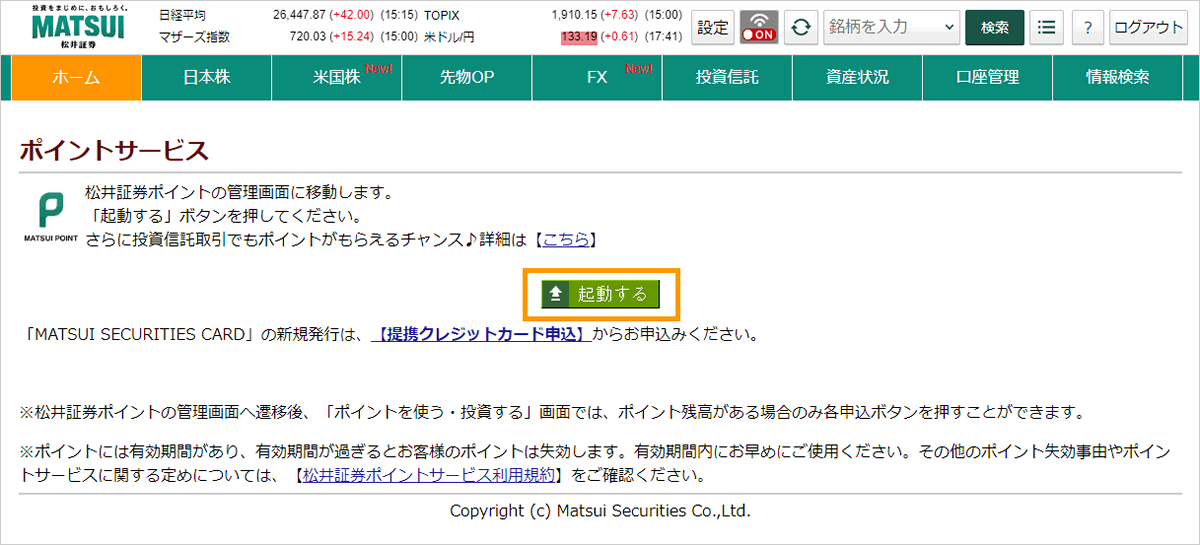Click the refresh arrows icon
Viewport: 1200px width, 545px height.
[x=800, y=28]
